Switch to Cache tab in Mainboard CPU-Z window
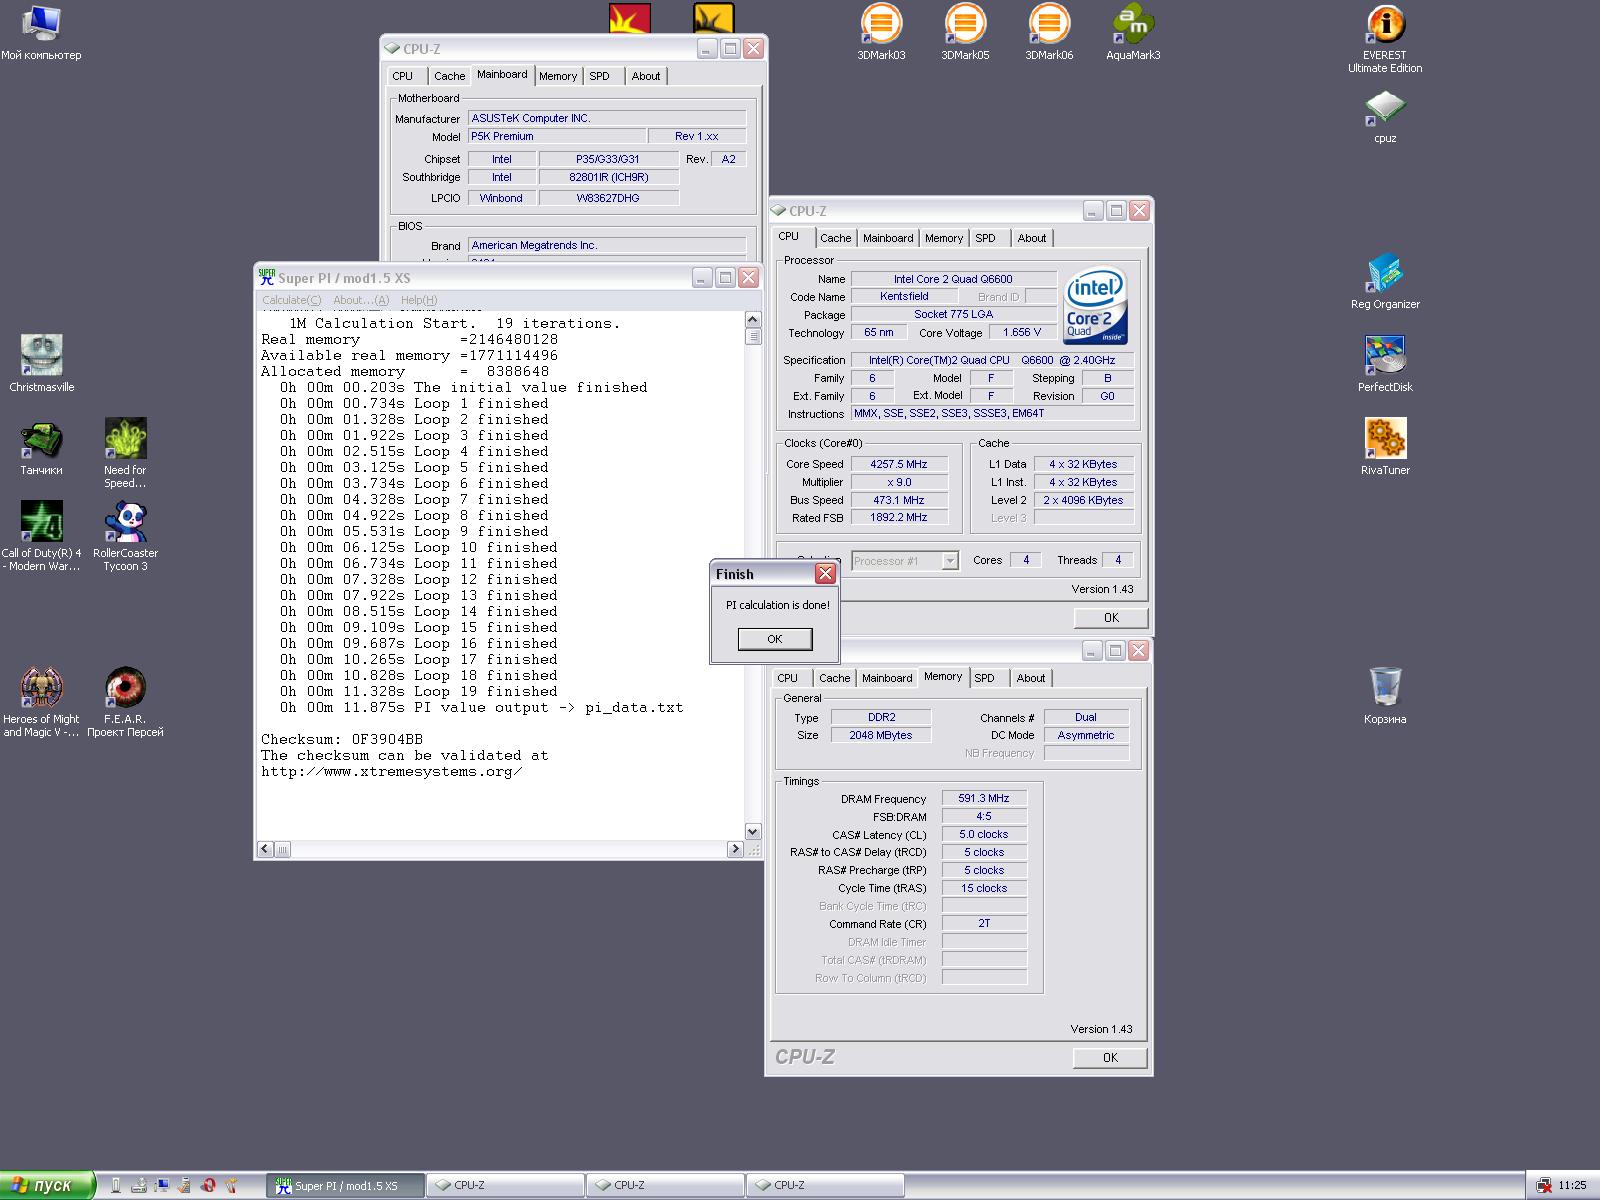 pos(449,76)
